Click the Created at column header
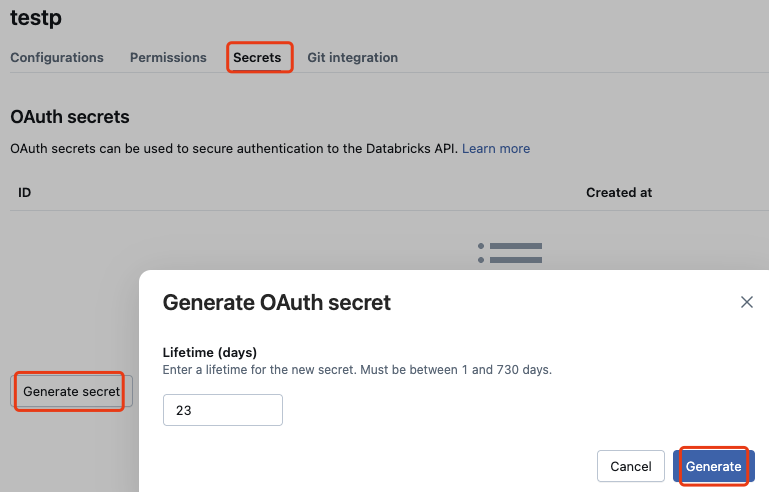Image resolution: width=769 pixels, height=492 pixels. (x=619, y=192)
